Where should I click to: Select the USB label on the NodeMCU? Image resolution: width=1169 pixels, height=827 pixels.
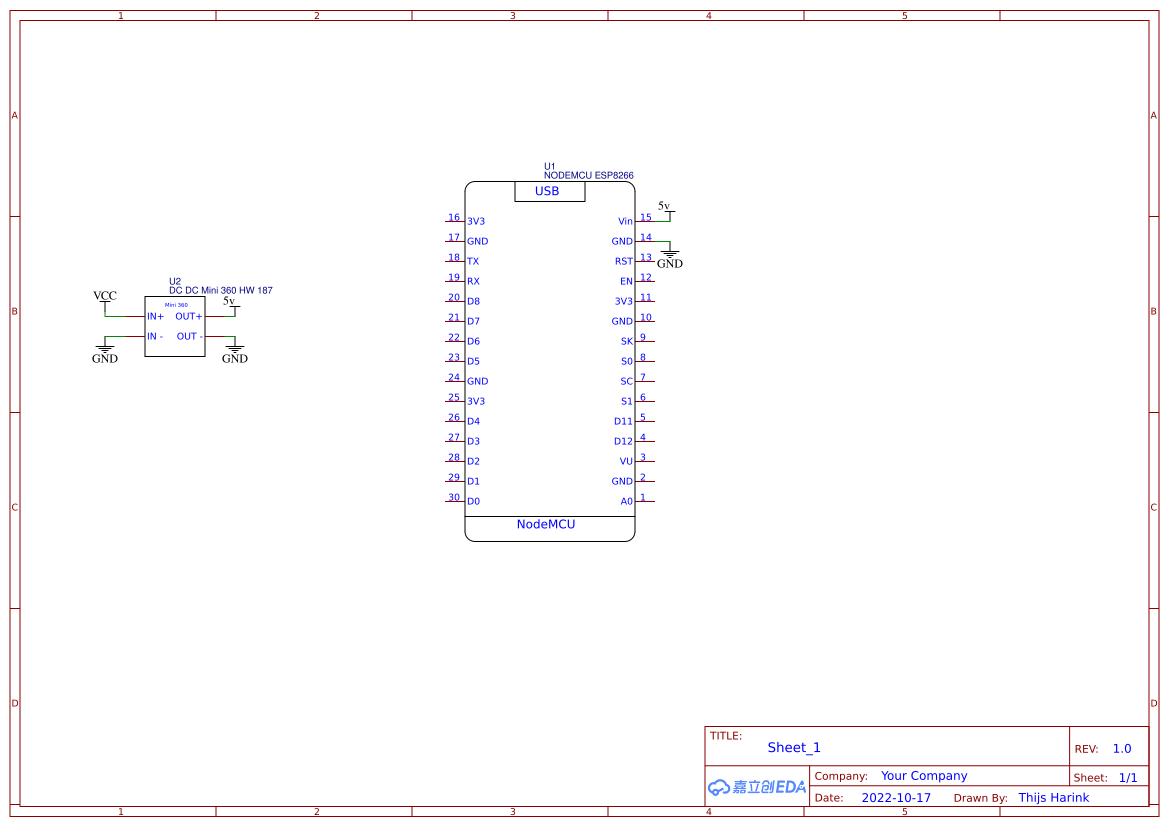549,190
